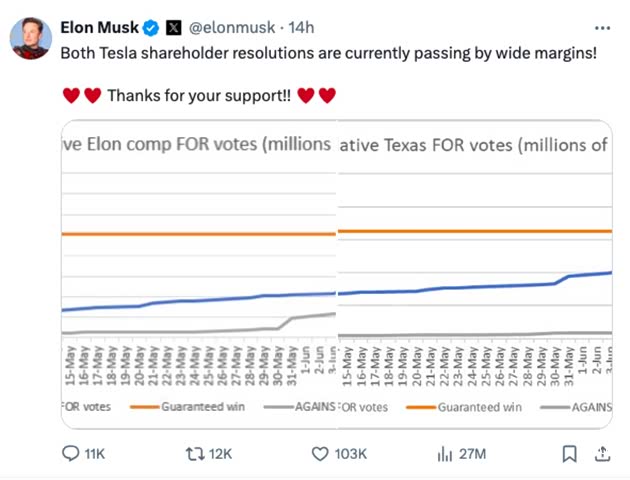630x480 pixels.
Task: Click the reply speech bubble icon
Action: 71,454
